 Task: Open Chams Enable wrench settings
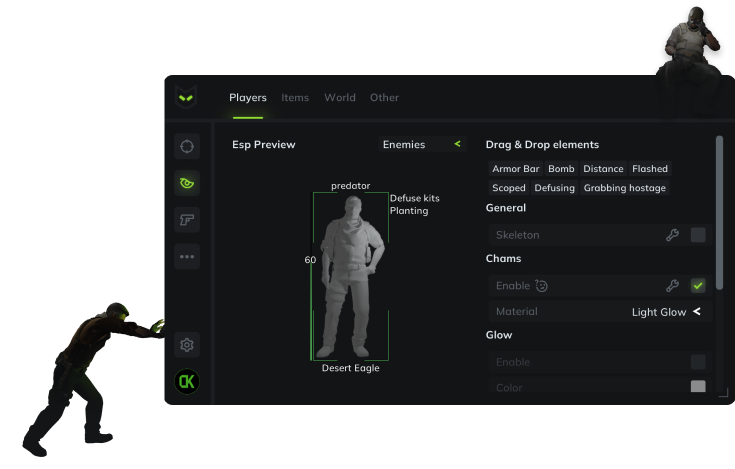(x=673, y=285)
